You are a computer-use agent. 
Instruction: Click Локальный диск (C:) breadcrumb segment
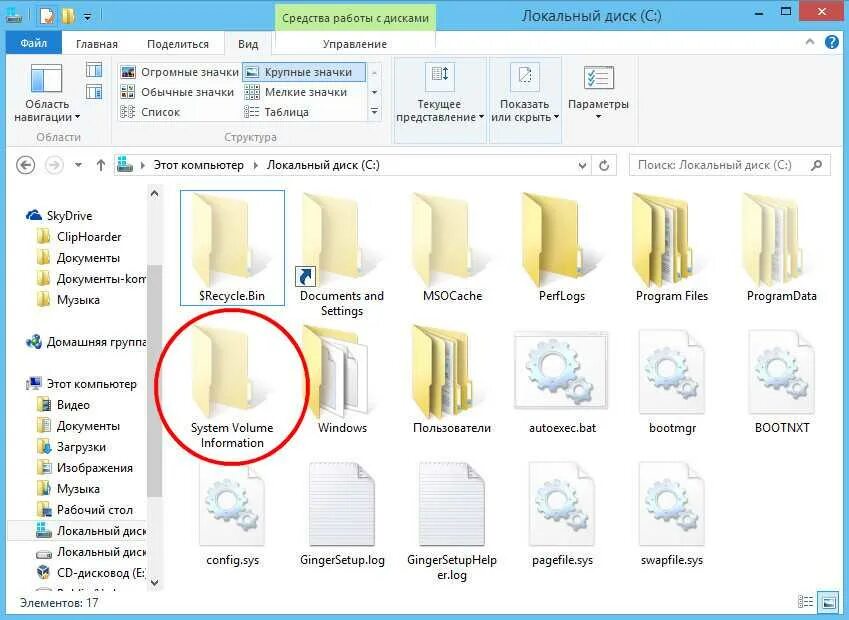(323, 165)
